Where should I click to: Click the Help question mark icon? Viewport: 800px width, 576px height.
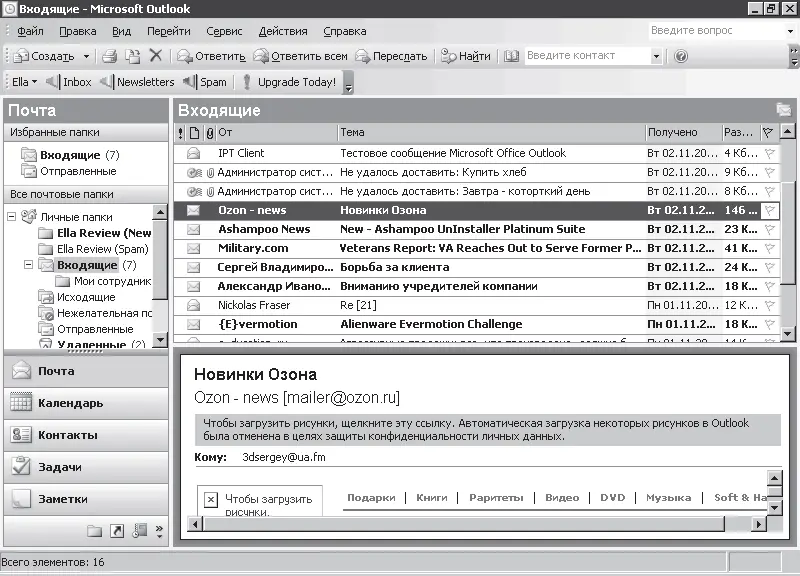(681, 56)
